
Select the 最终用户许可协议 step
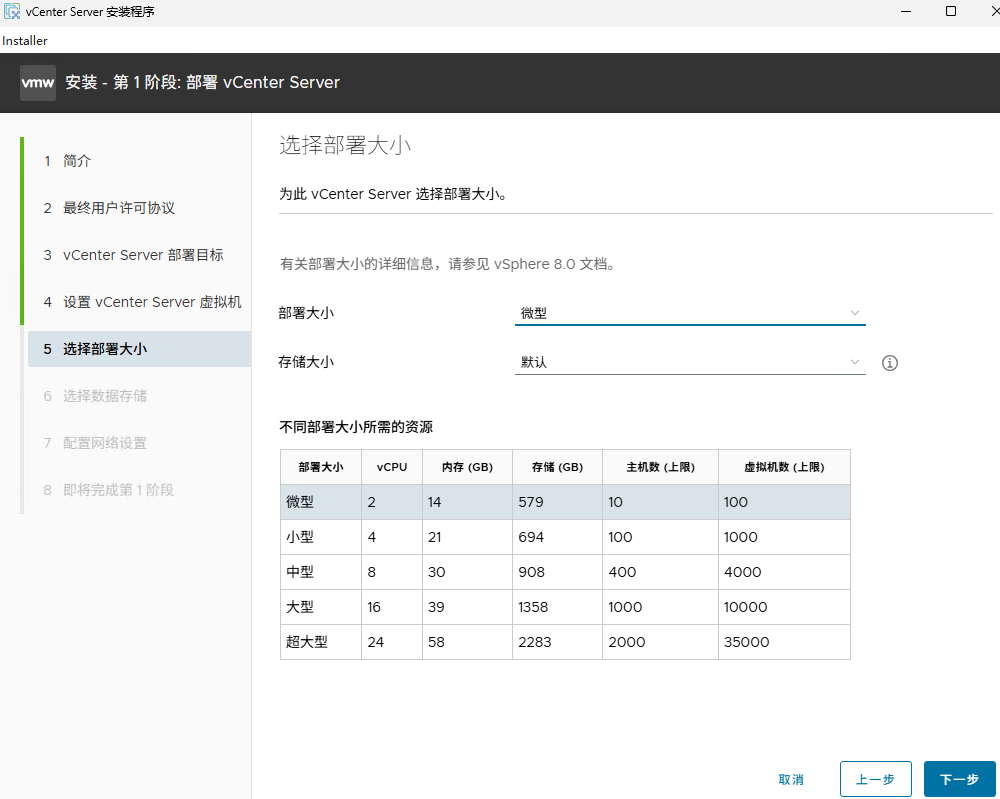118,207
